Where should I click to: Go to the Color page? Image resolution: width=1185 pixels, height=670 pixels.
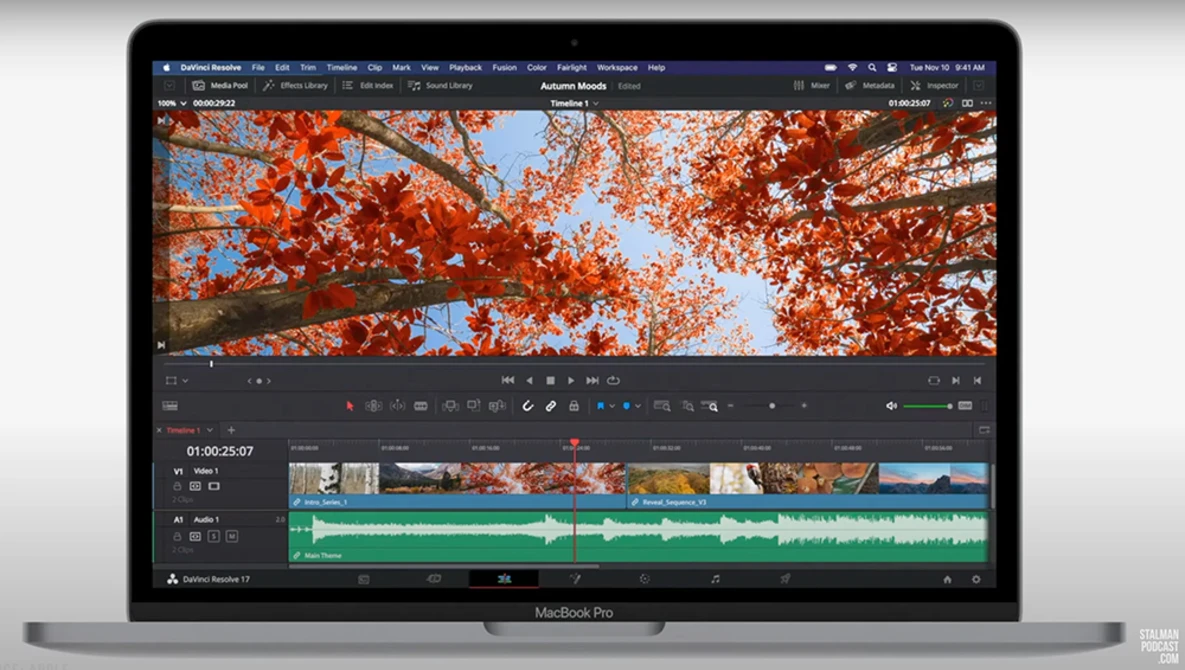click(645, 579)
